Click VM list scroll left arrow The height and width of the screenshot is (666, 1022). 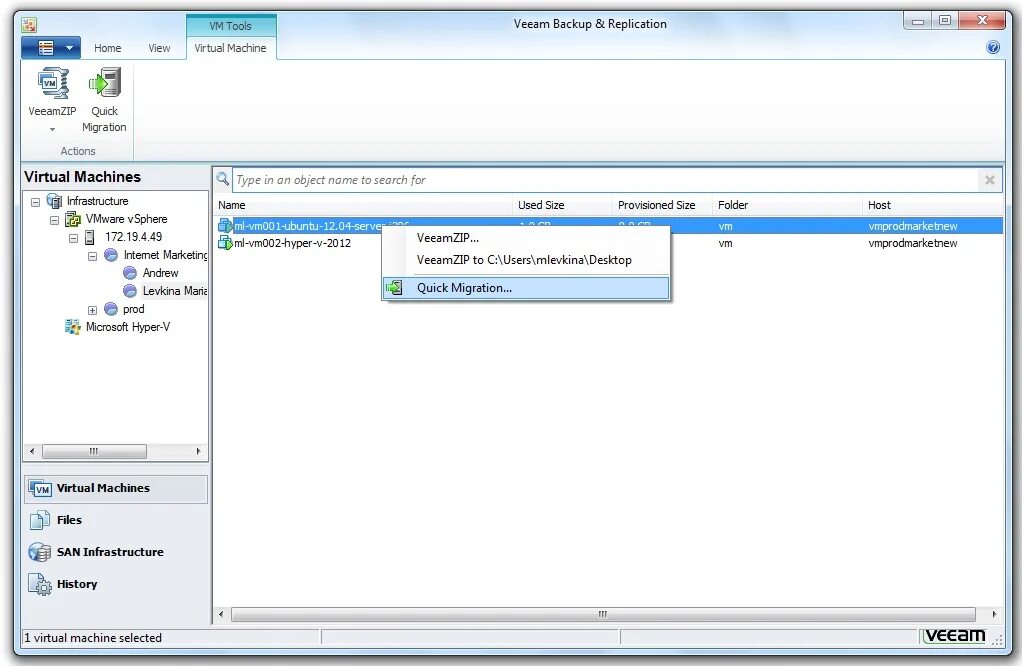pyautogui.click(x=221, y=614)
